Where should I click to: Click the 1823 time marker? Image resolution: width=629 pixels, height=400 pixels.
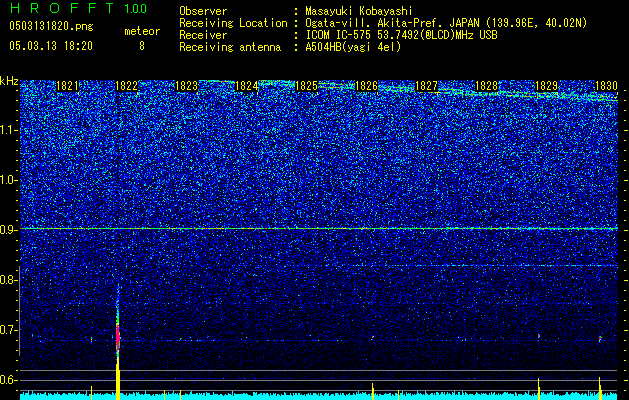click(x=187, y=86)
